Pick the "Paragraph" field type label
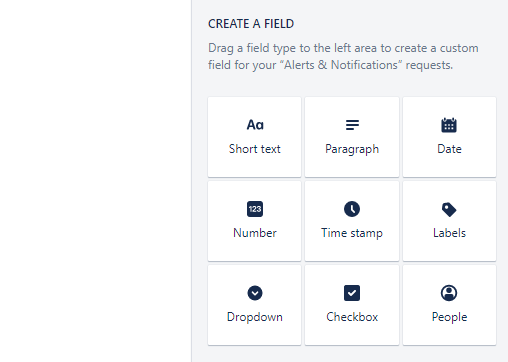 coord(352,150)
